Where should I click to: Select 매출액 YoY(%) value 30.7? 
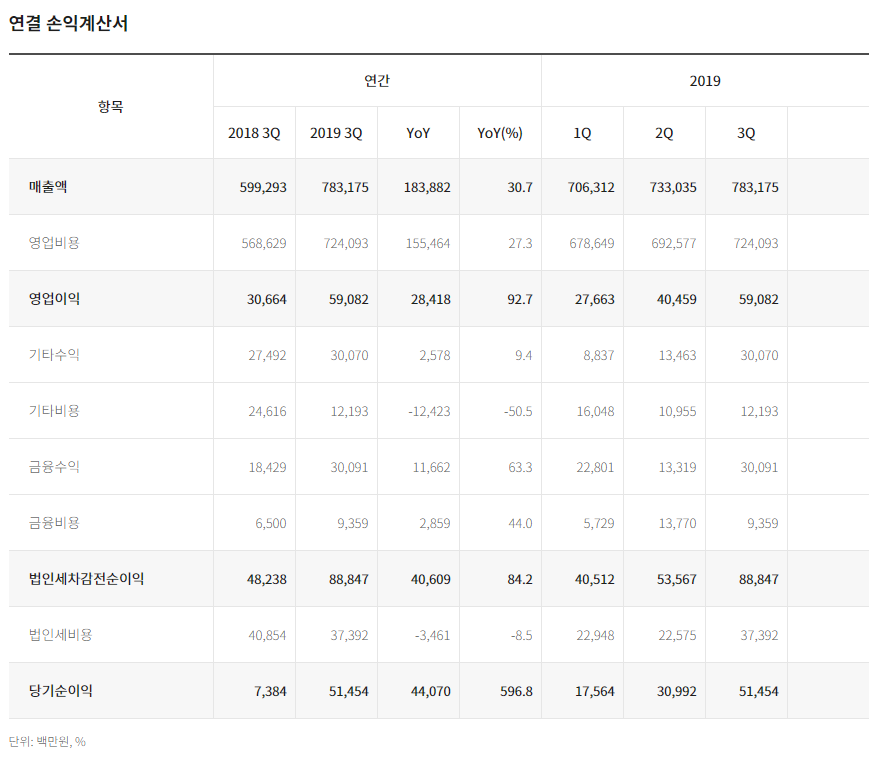coord(520,187)
